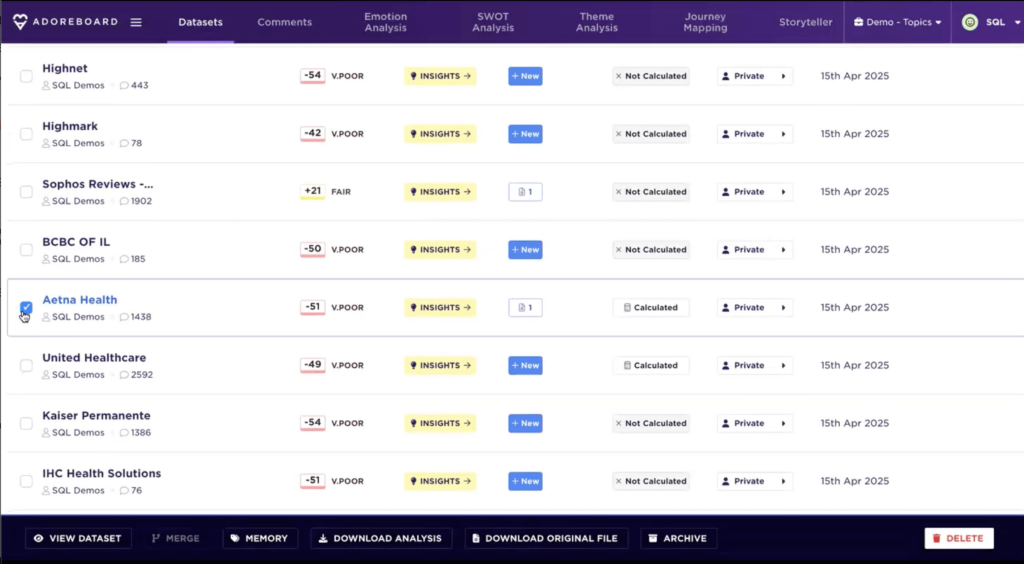Expand the Demo - Topics dropdown
1024x564 pixels.
tap(897, 22)
